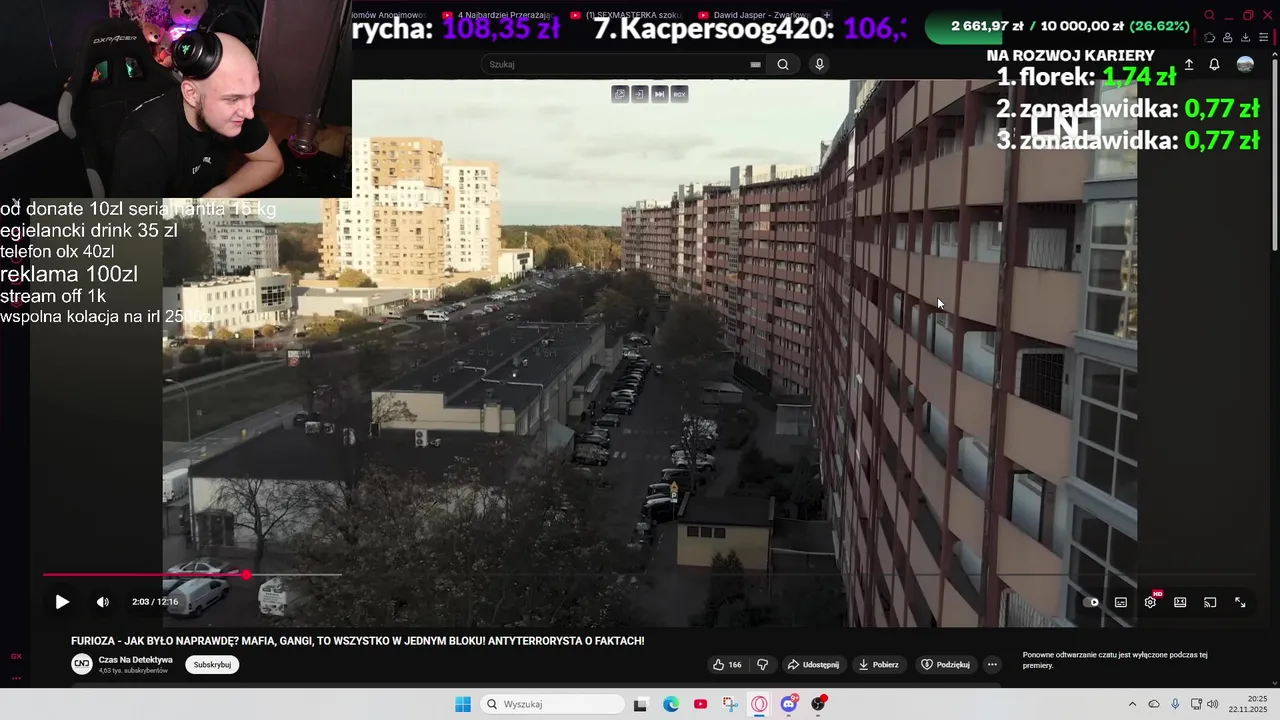Cast the video with the cast icon
This screenshot has height=720, width=1280.
tap(1210, 602)
